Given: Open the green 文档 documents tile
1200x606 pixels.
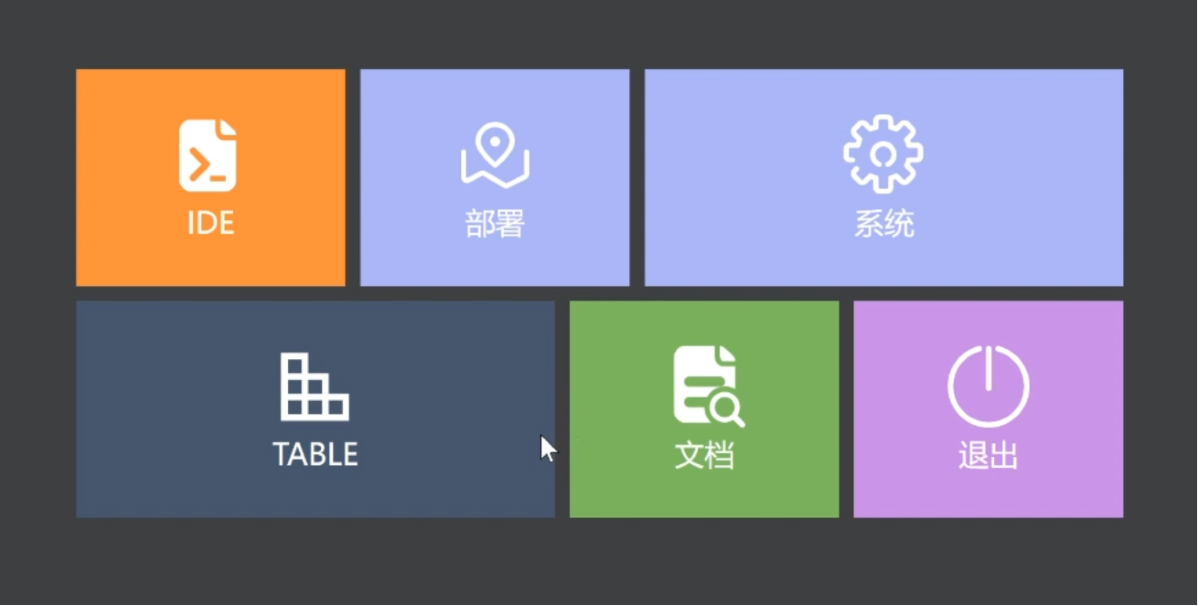Looking at the screenshot, I should 704,409.
